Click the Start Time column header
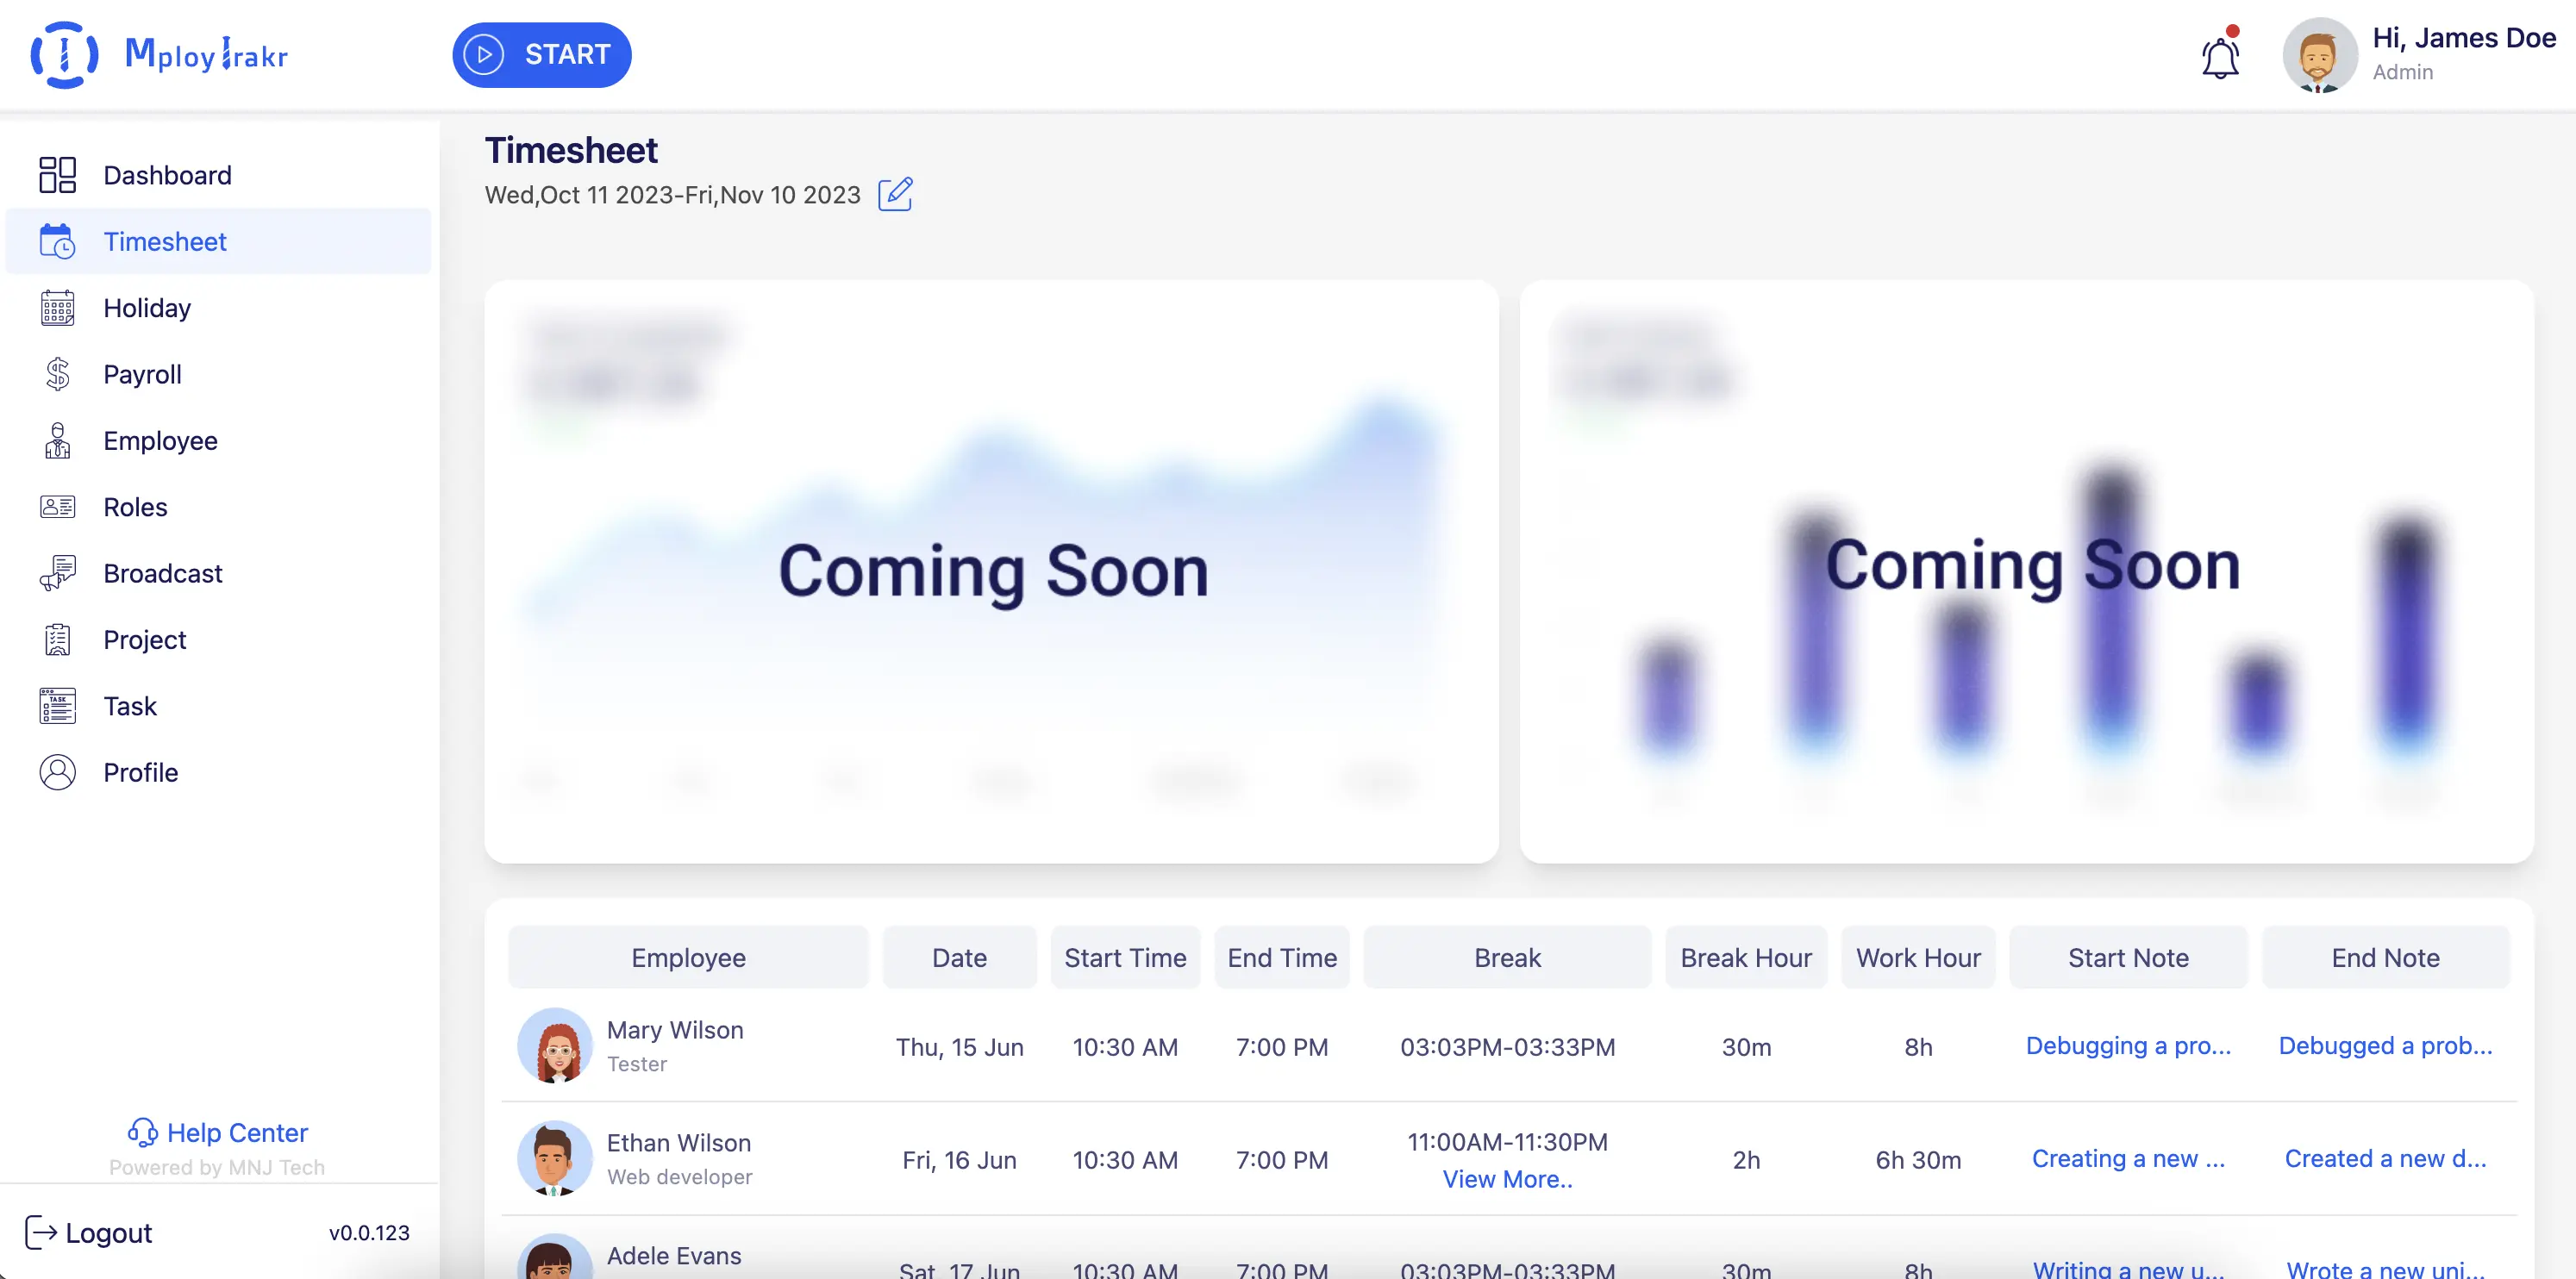The width and height of the screenshot is (2576, 1279). click(x=1125, y=957)
